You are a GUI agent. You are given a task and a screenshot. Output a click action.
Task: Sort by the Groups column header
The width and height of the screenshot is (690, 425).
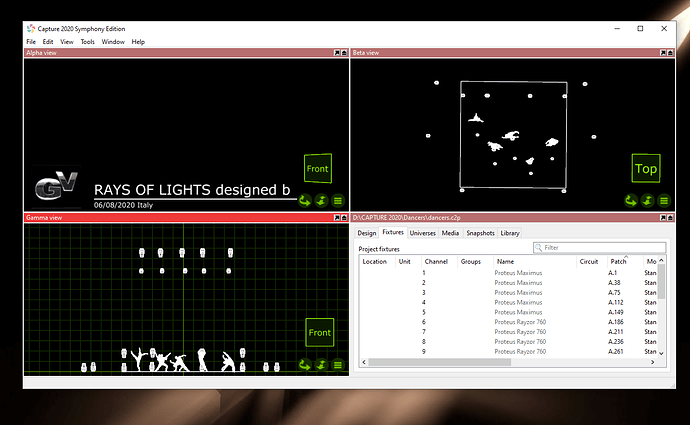[x=475, y=261]
